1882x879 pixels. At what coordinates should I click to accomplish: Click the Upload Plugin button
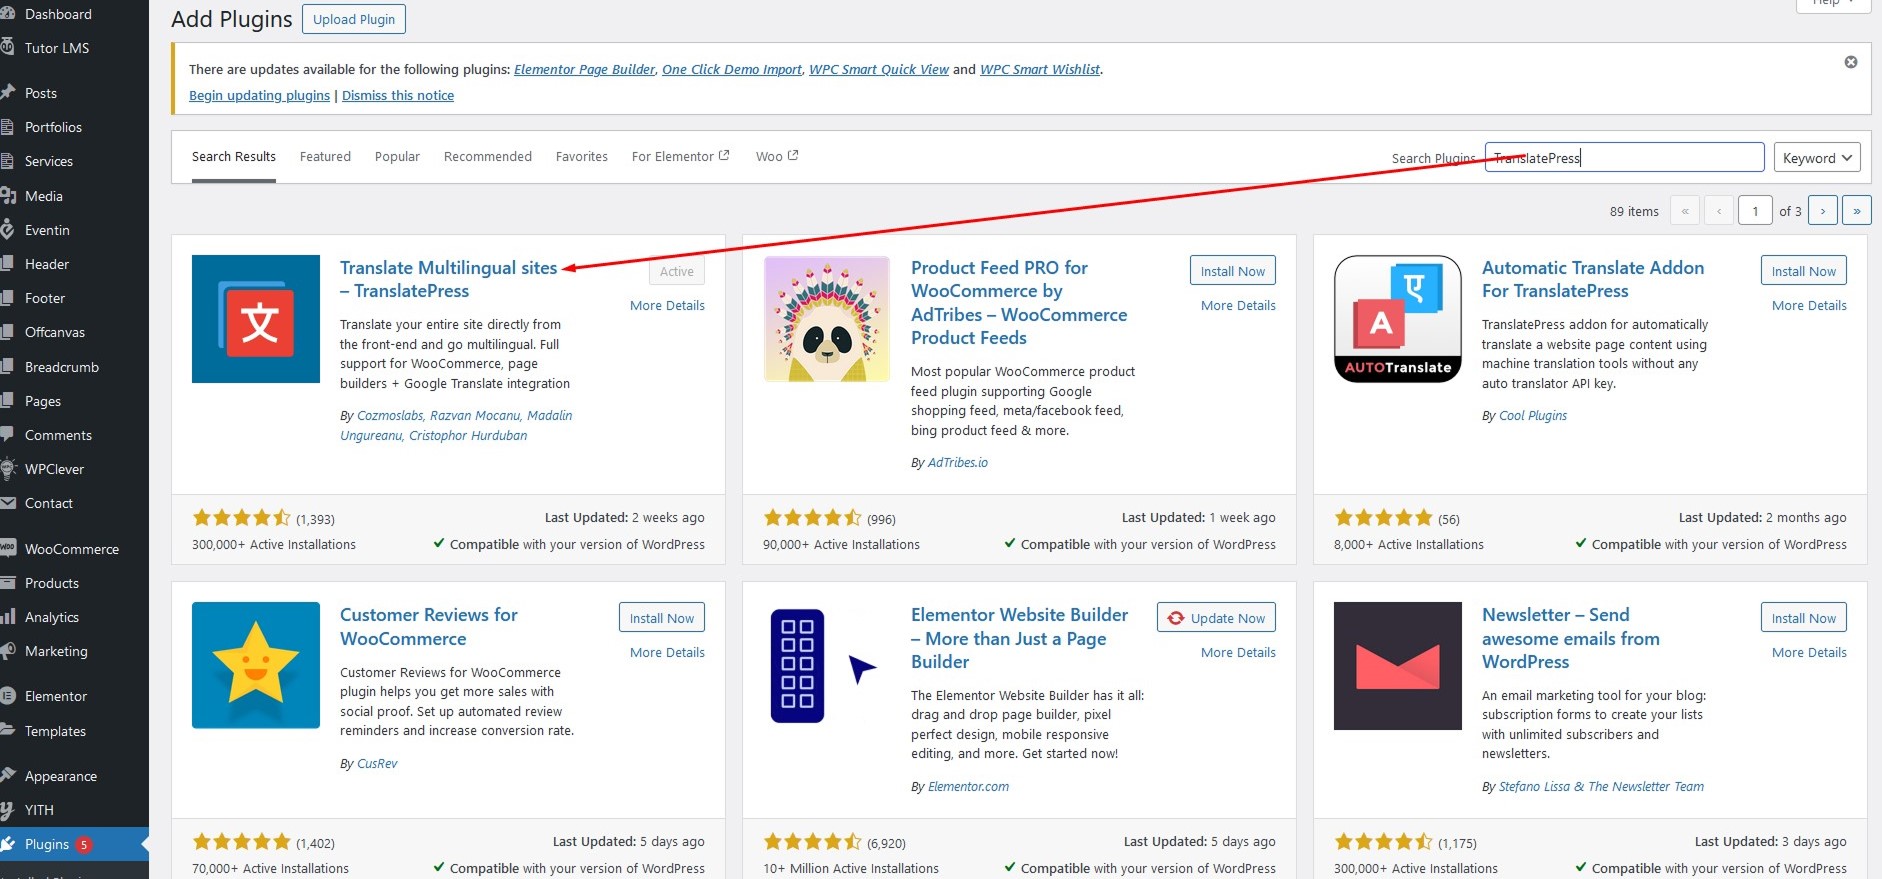click(354, 19)
